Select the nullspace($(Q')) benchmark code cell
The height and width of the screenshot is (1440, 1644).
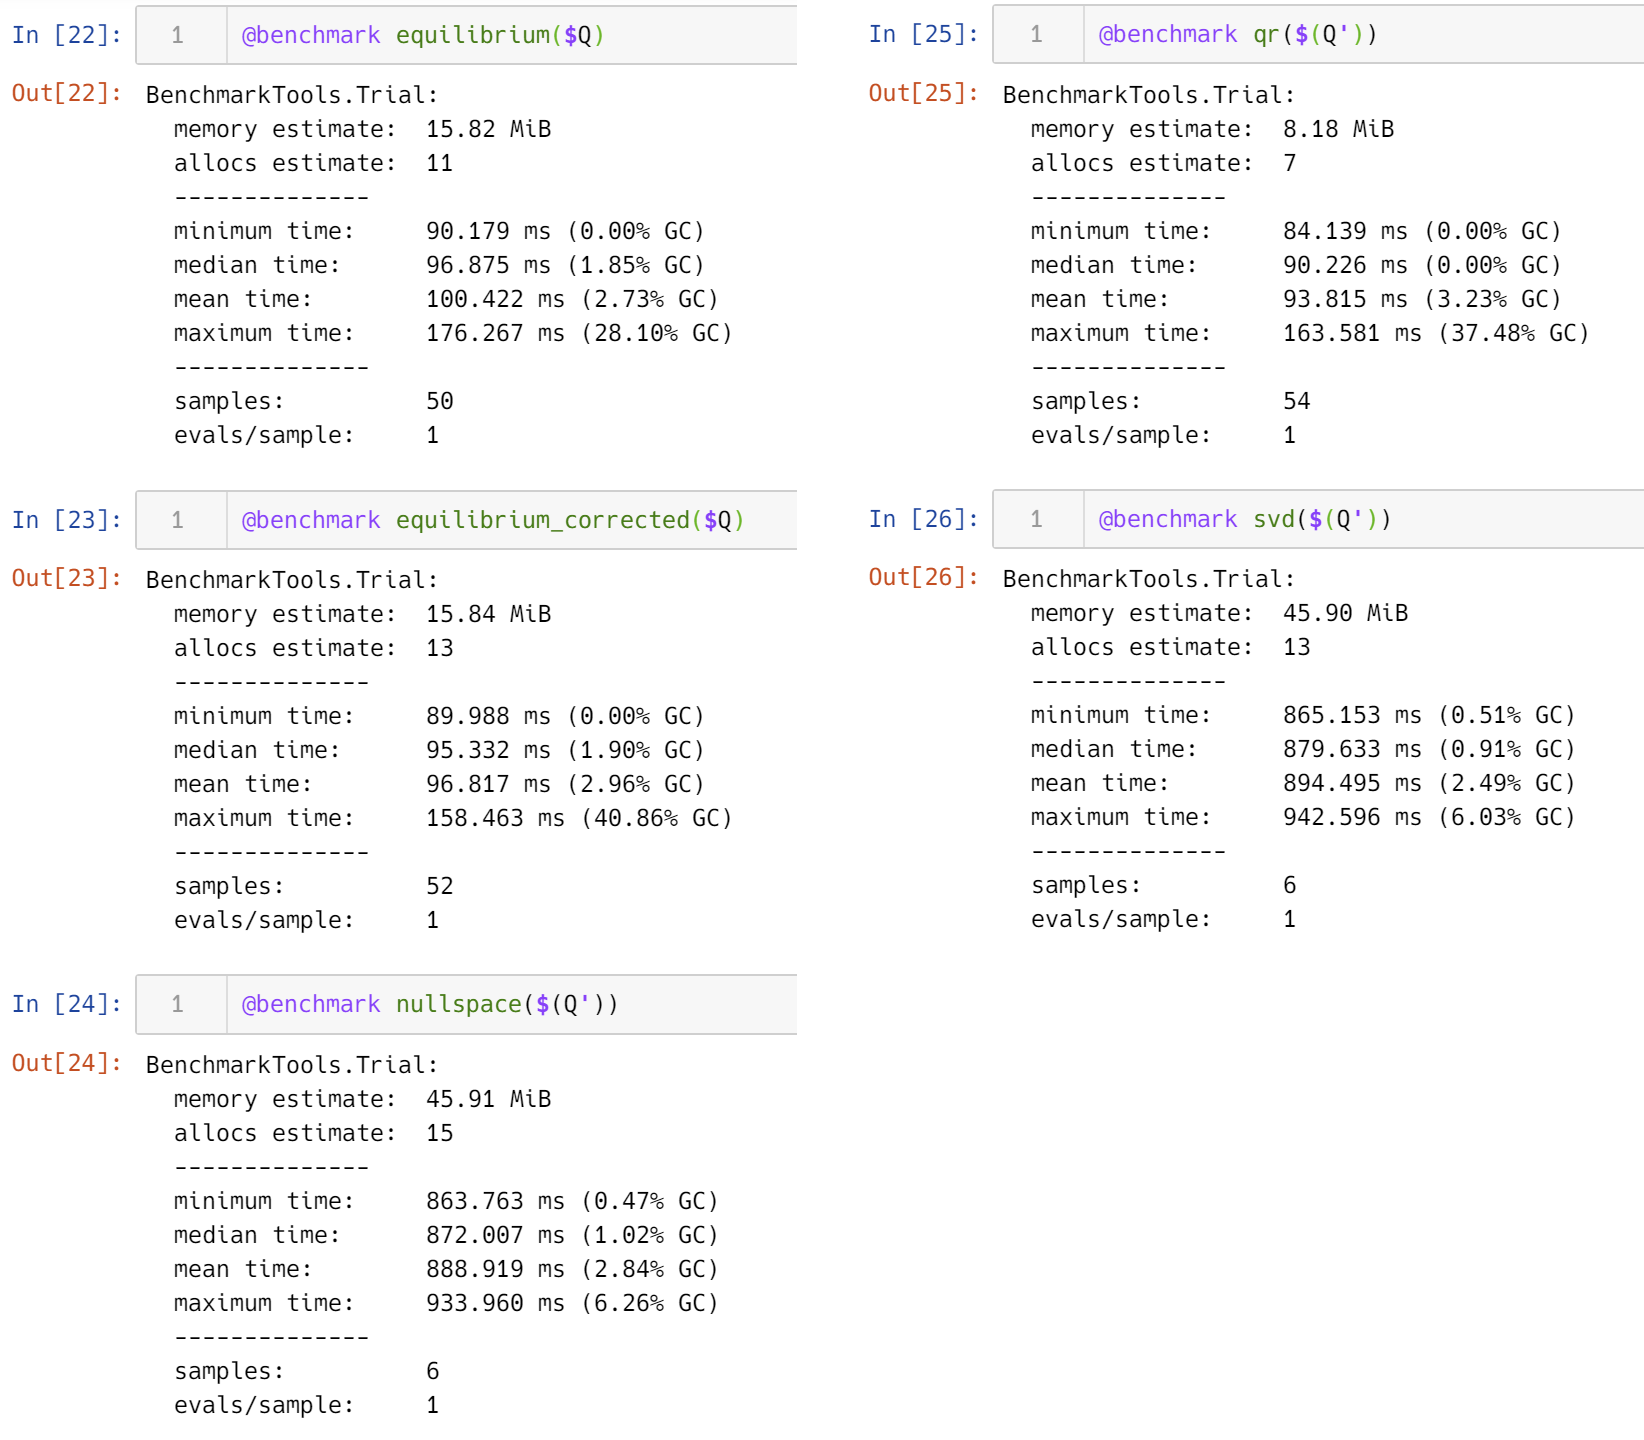click(x=466, y=1004)
